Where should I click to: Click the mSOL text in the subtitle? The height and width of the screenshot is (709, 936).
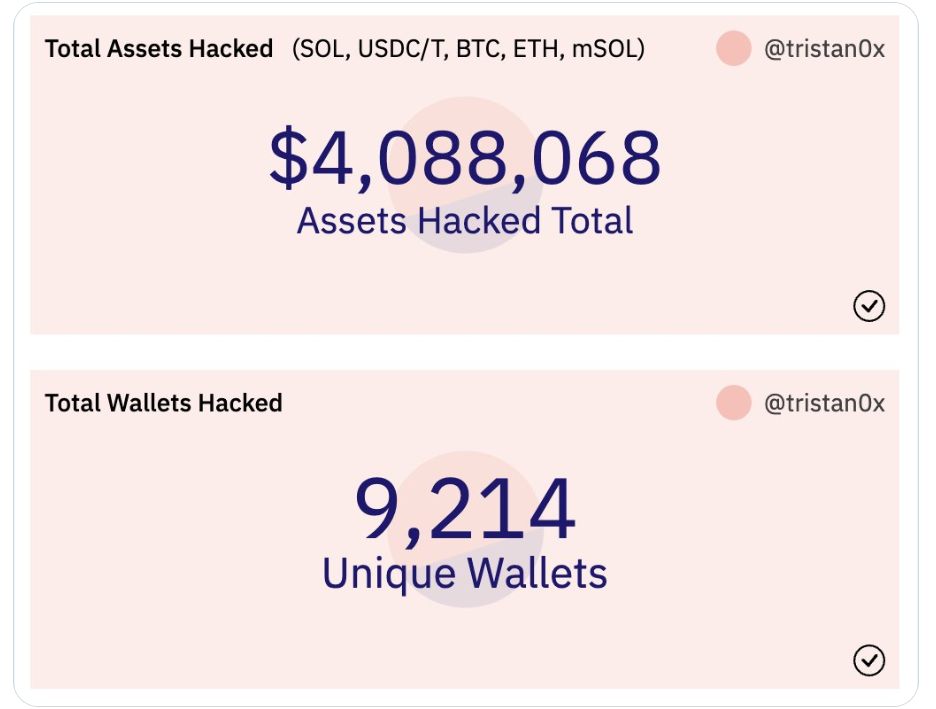(x=604, y=49)
